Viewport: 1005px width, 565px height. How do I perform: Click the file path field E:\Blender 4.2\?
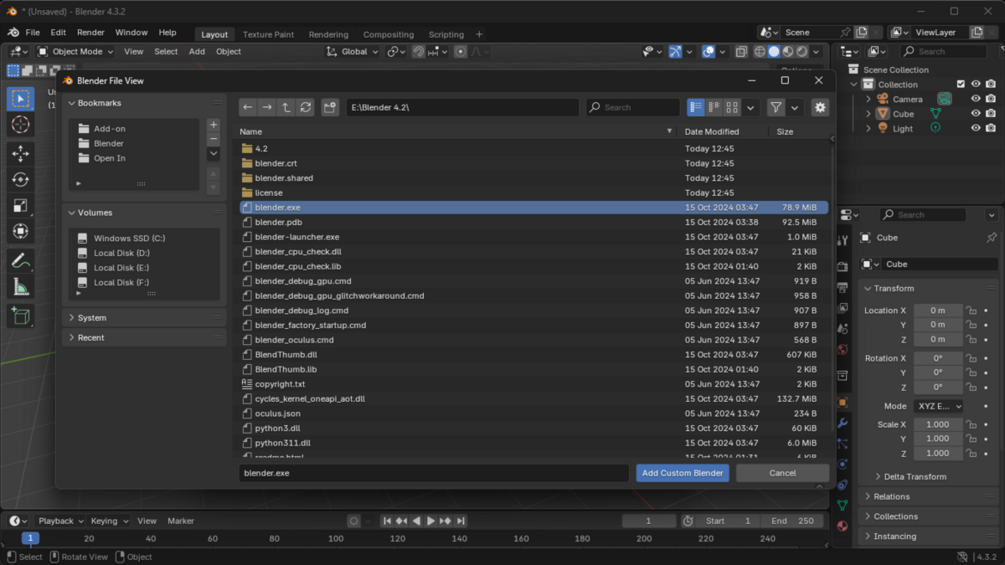[462, 108]
